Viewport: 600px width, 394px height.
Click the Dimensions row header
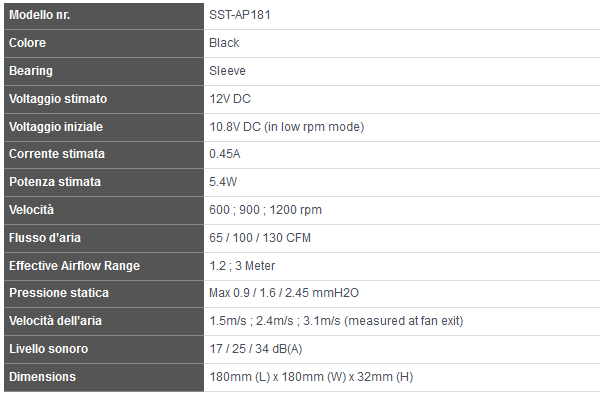104,377
